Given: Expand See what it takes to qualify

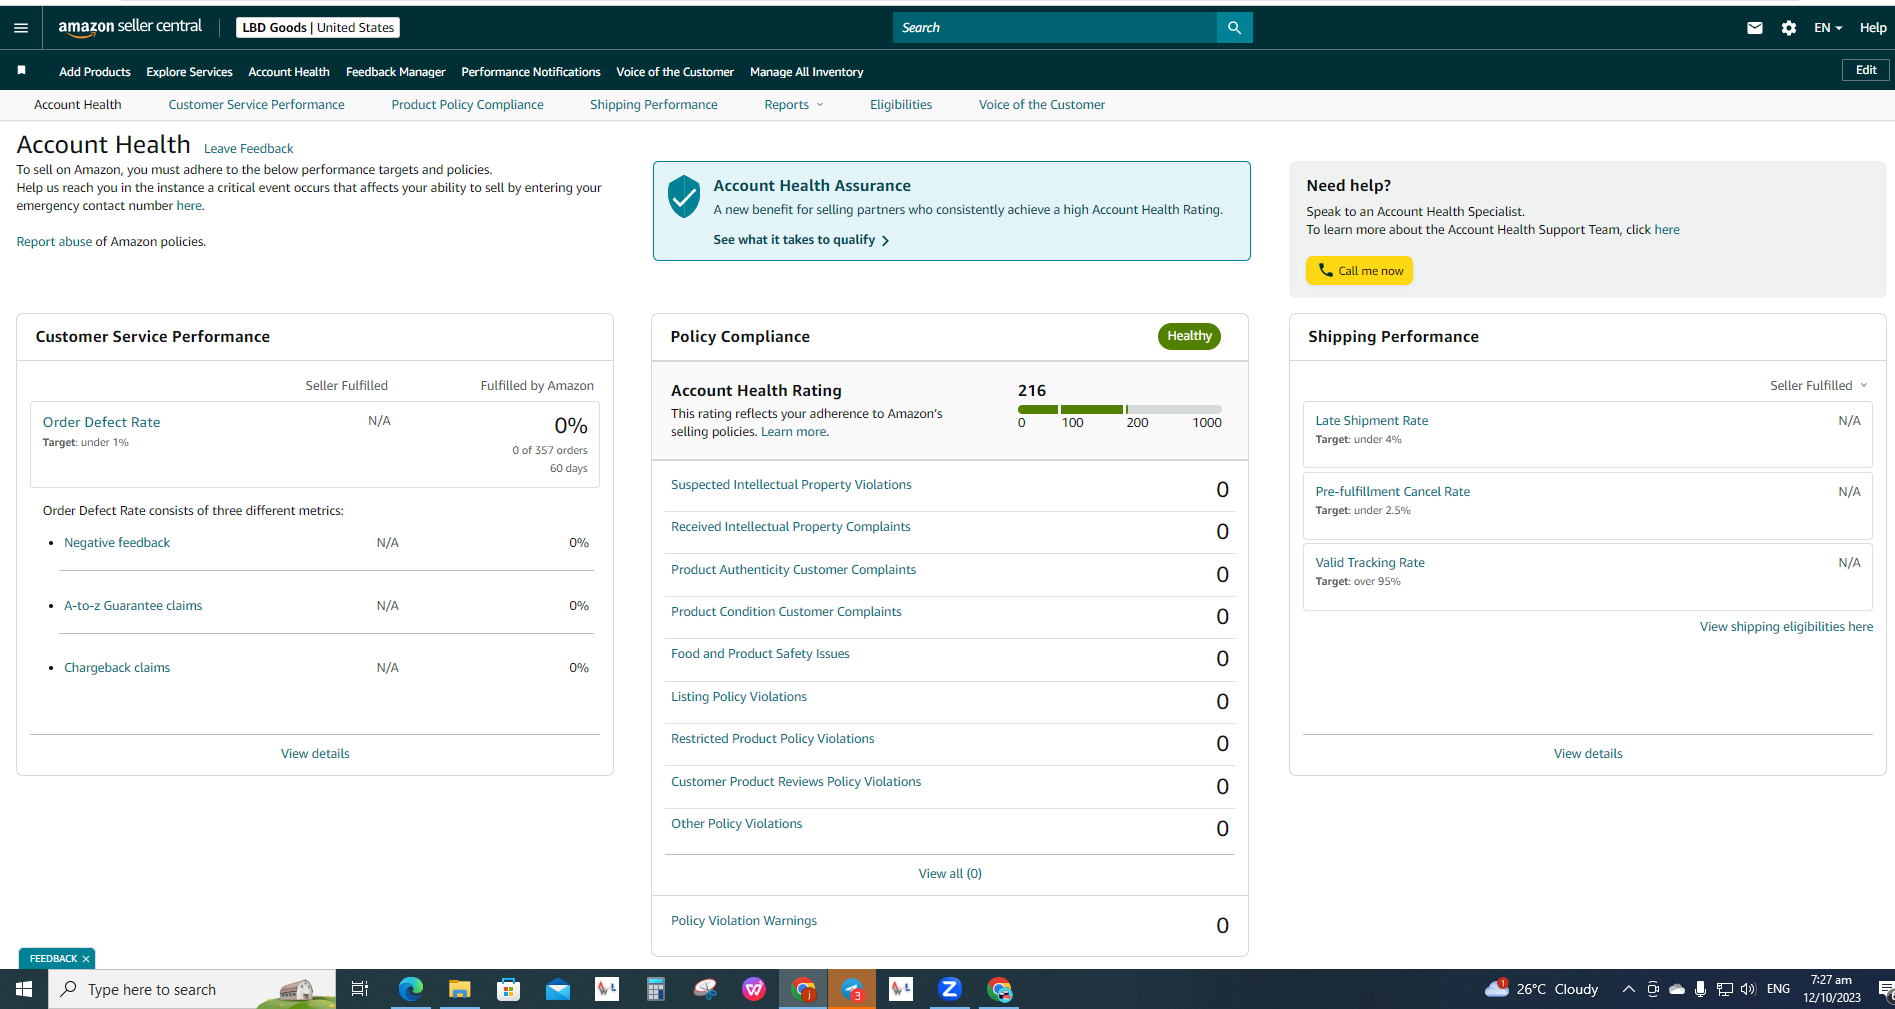Looking at the screenshot, I should coord(801,240).
